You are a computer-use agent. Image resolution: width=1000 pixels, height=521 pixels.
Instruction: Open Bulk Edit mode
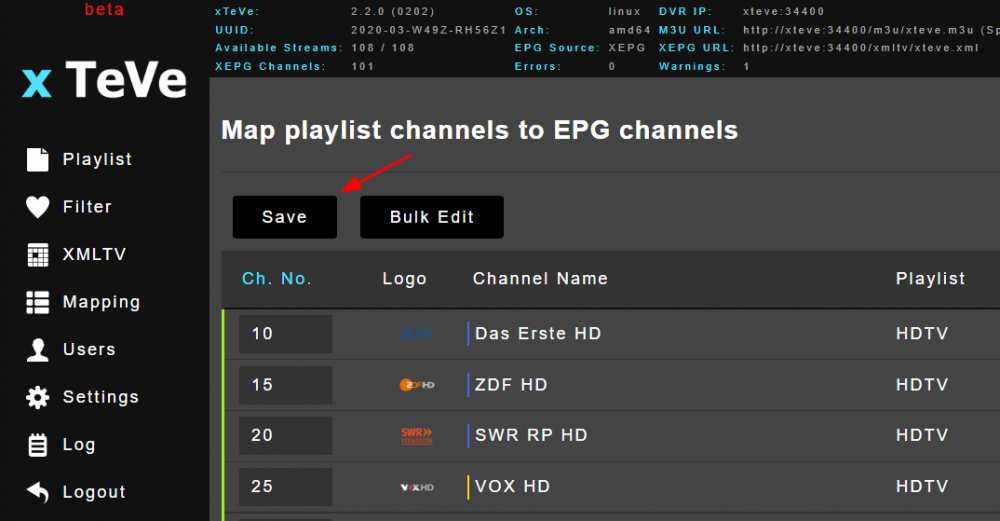point(432,217)
